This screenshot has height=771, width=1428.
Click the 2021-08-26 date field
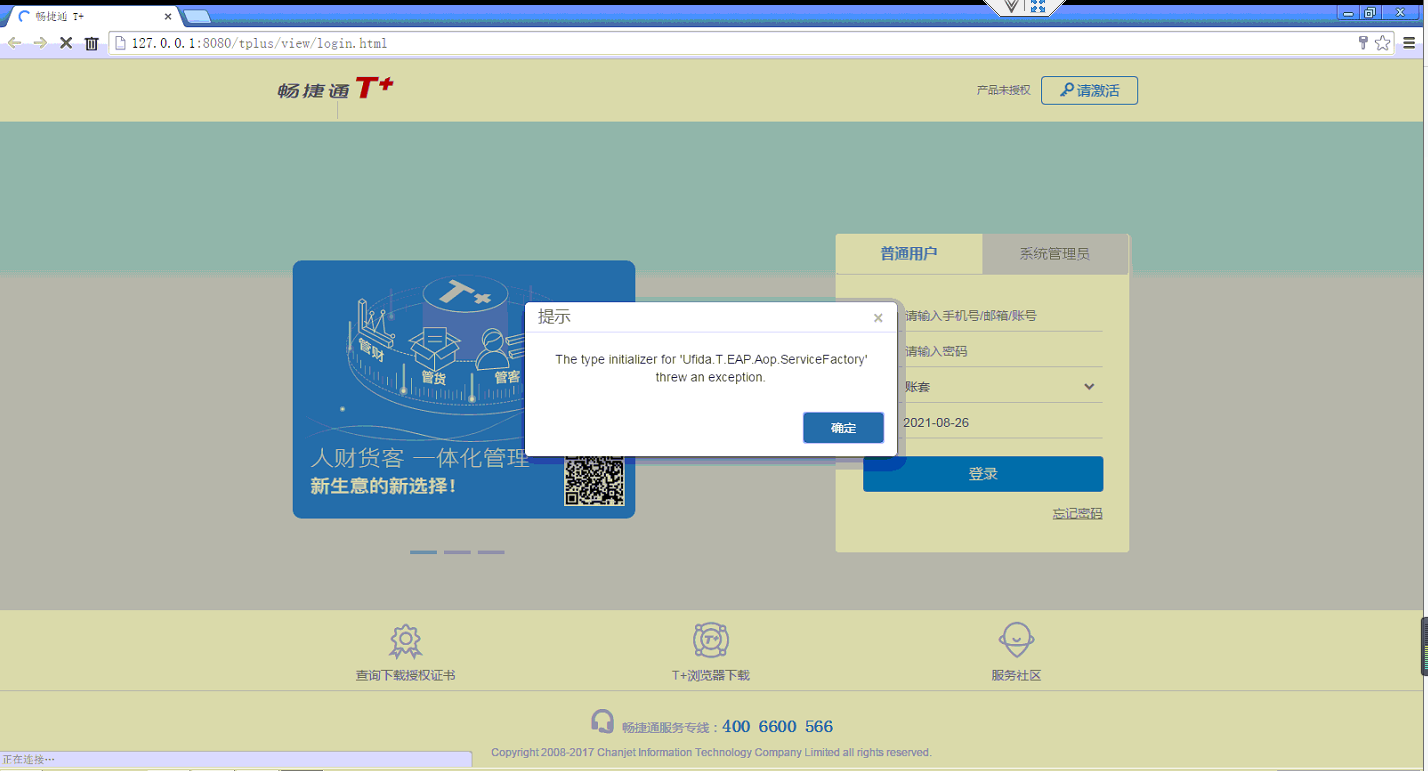click(983, 422)
